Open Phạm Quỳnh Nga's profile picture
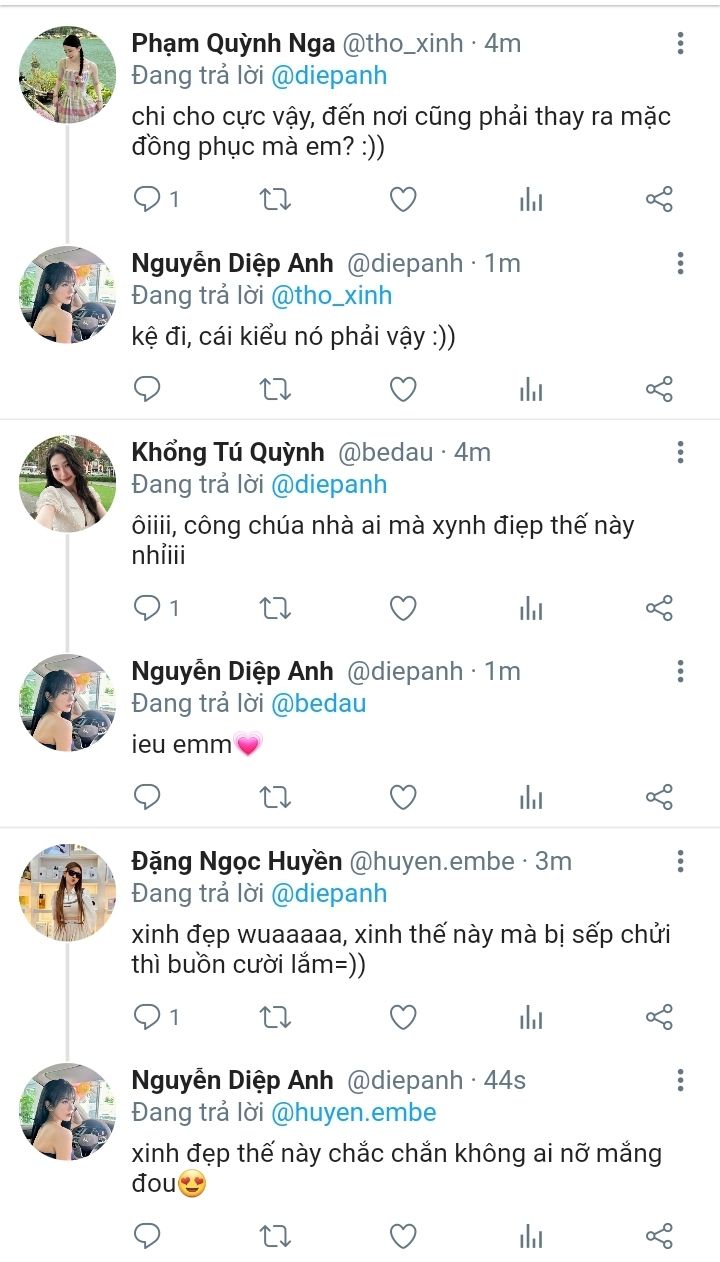This screenshot has height=1262, width=720. (x=68, y=75)
